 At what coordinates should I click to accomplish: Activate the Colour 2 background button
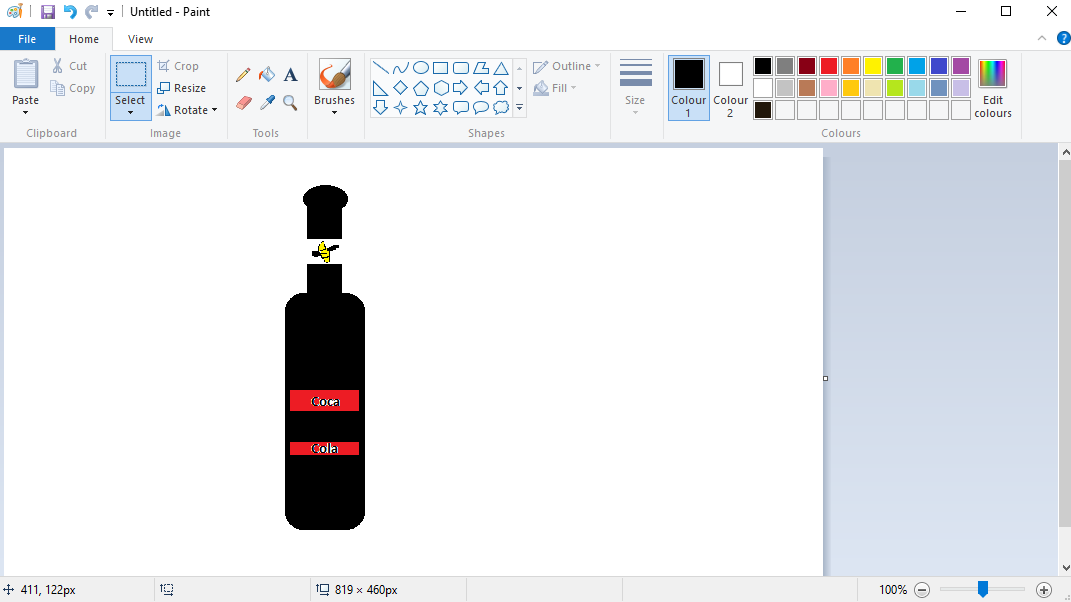(x=730, y=88)
